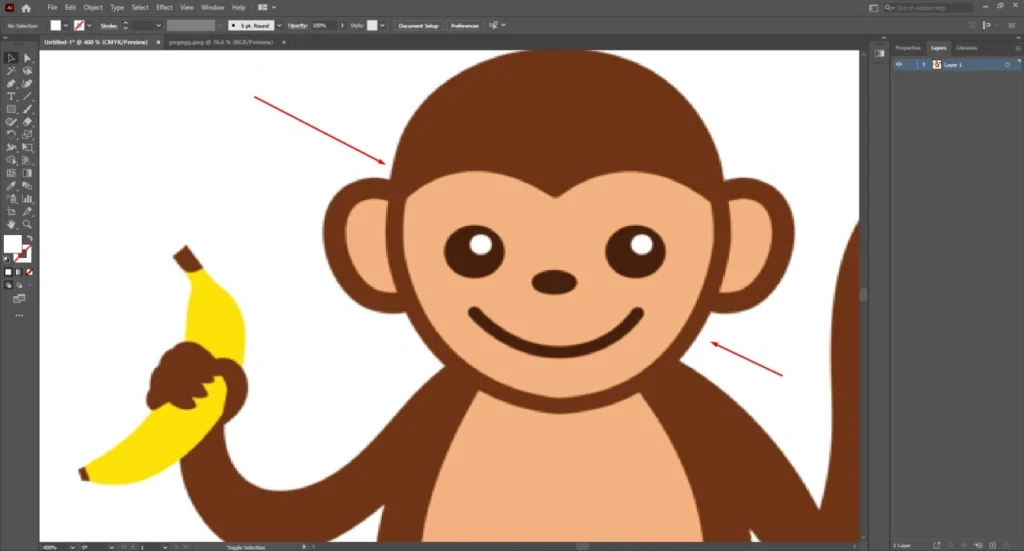Viewport: 1024px width, 551px height.
Task: Select the Curvature tool
Action: 27,84
